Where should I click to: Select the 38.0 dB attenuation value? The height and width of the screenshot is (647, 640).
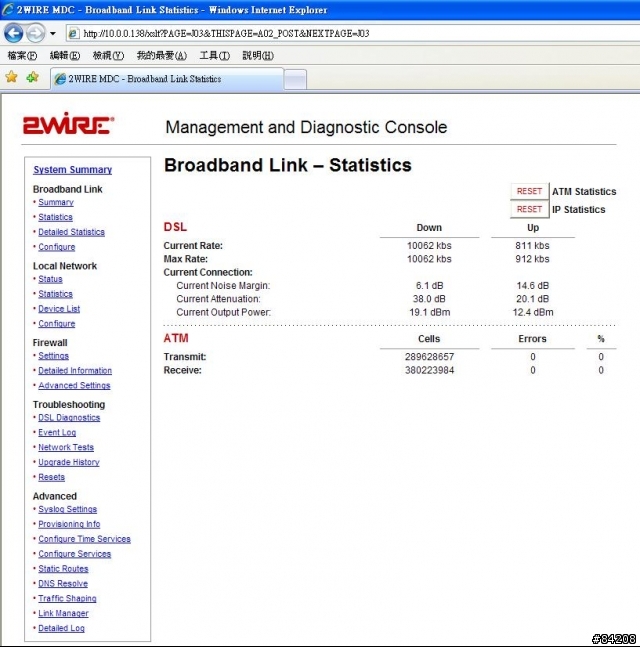429,299
